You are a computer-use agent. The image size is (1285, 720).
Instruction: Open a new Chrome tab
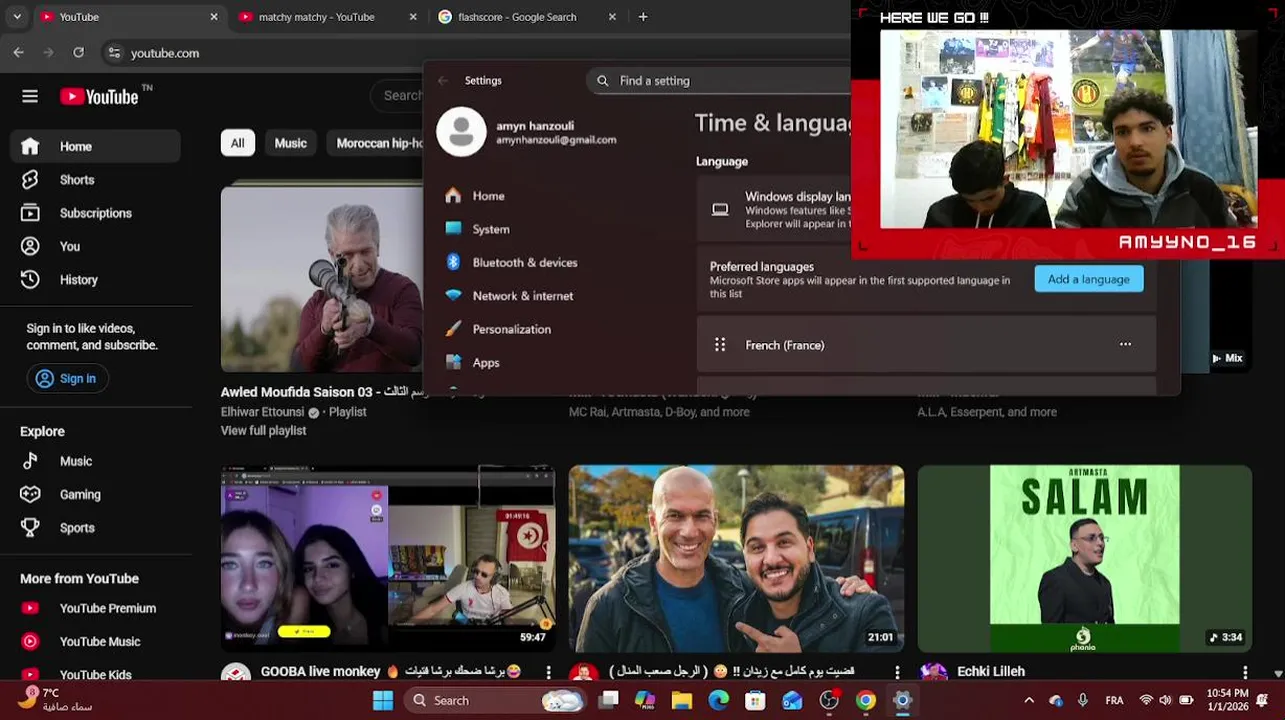click(x=643, y=17)
